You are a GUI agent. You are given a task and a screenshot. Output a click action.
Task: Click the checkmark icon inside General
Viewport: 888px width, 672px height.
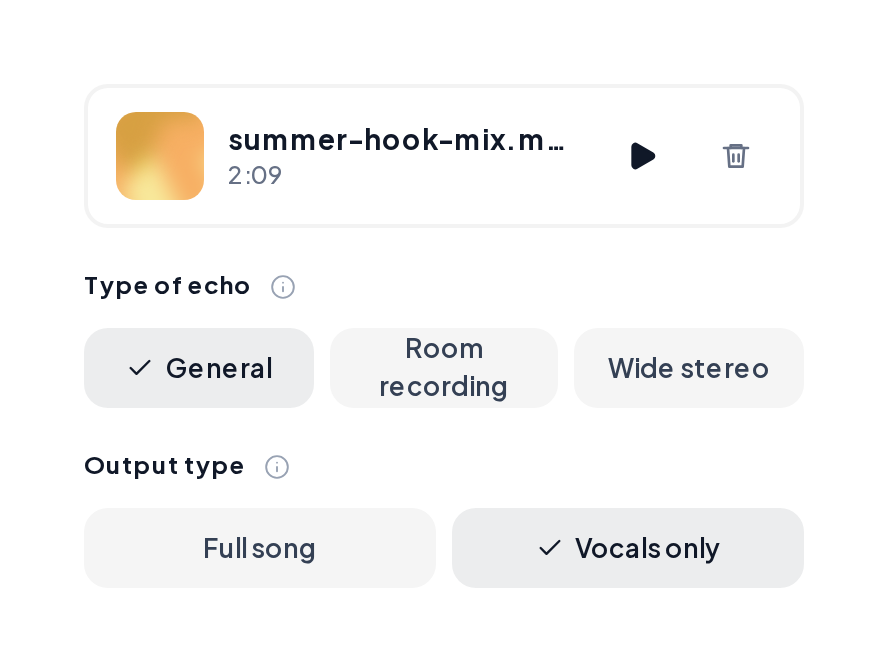click(x=140, y=368)
